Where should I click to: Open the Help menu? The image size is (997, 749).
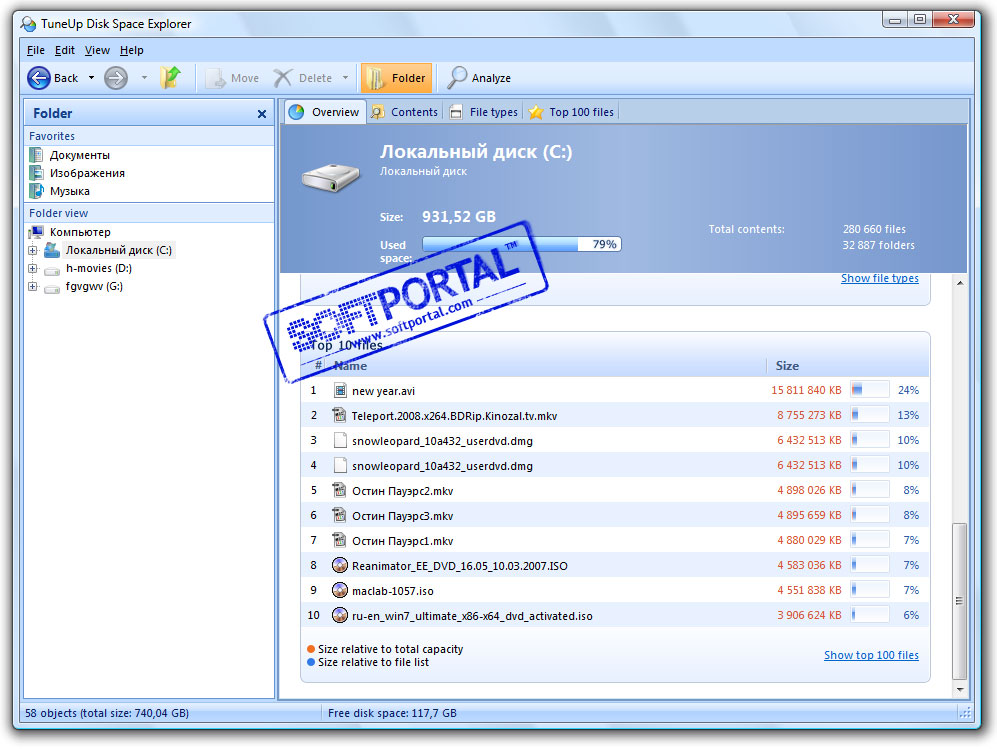[x=132, y=50]
